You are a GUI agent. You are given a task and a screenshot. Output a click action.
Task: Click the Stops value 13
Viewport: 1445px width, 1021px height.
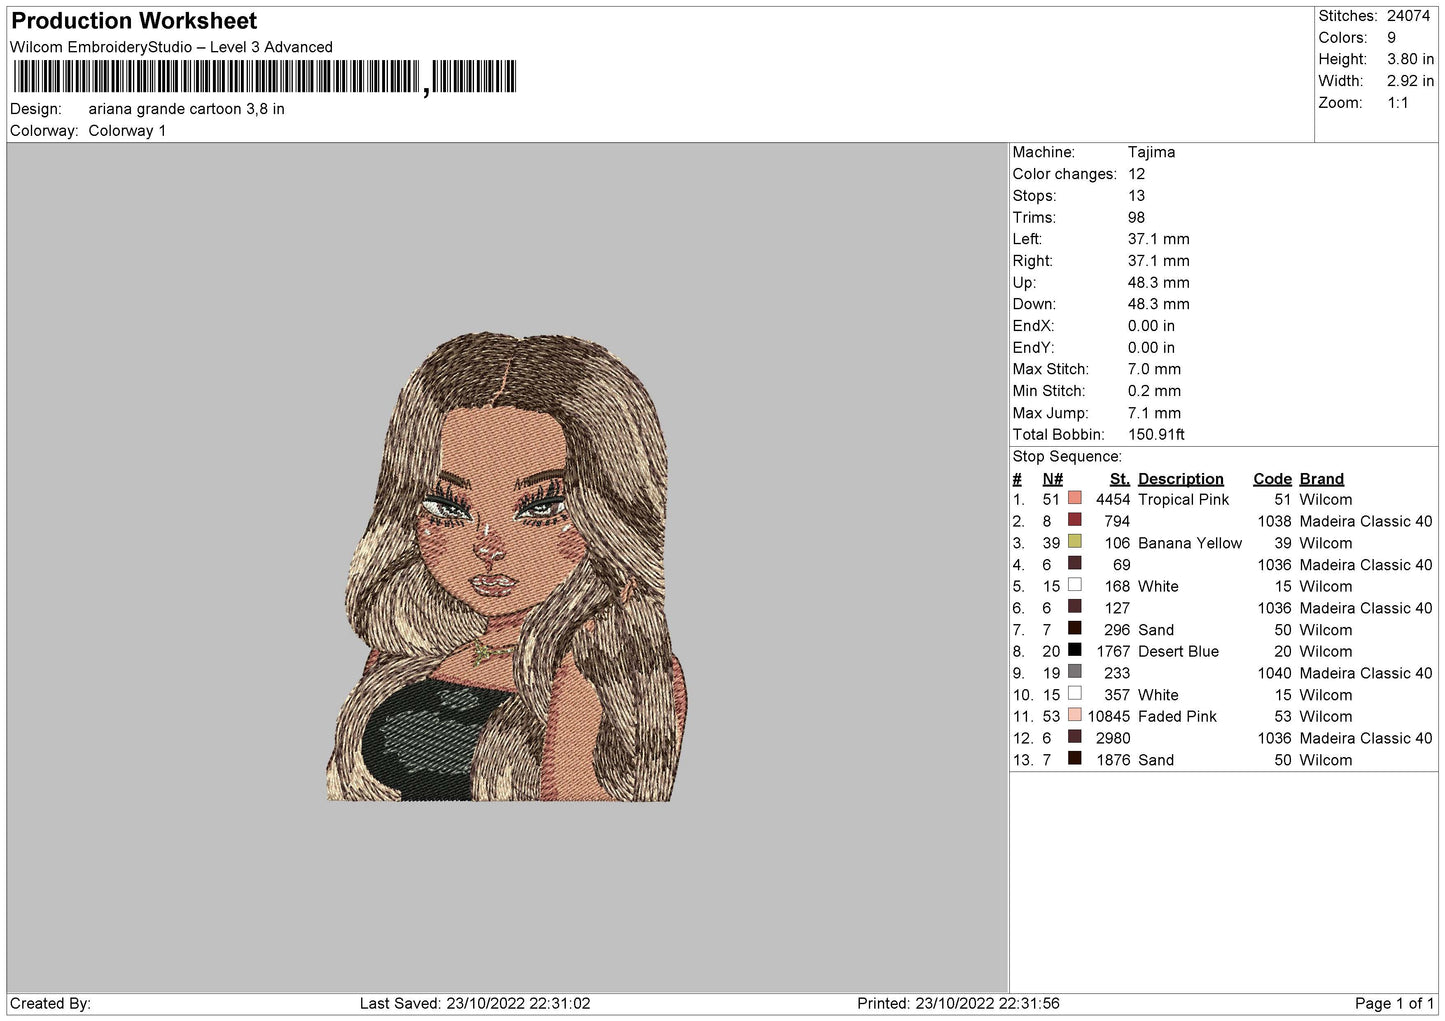click(x=1136, y=196)
